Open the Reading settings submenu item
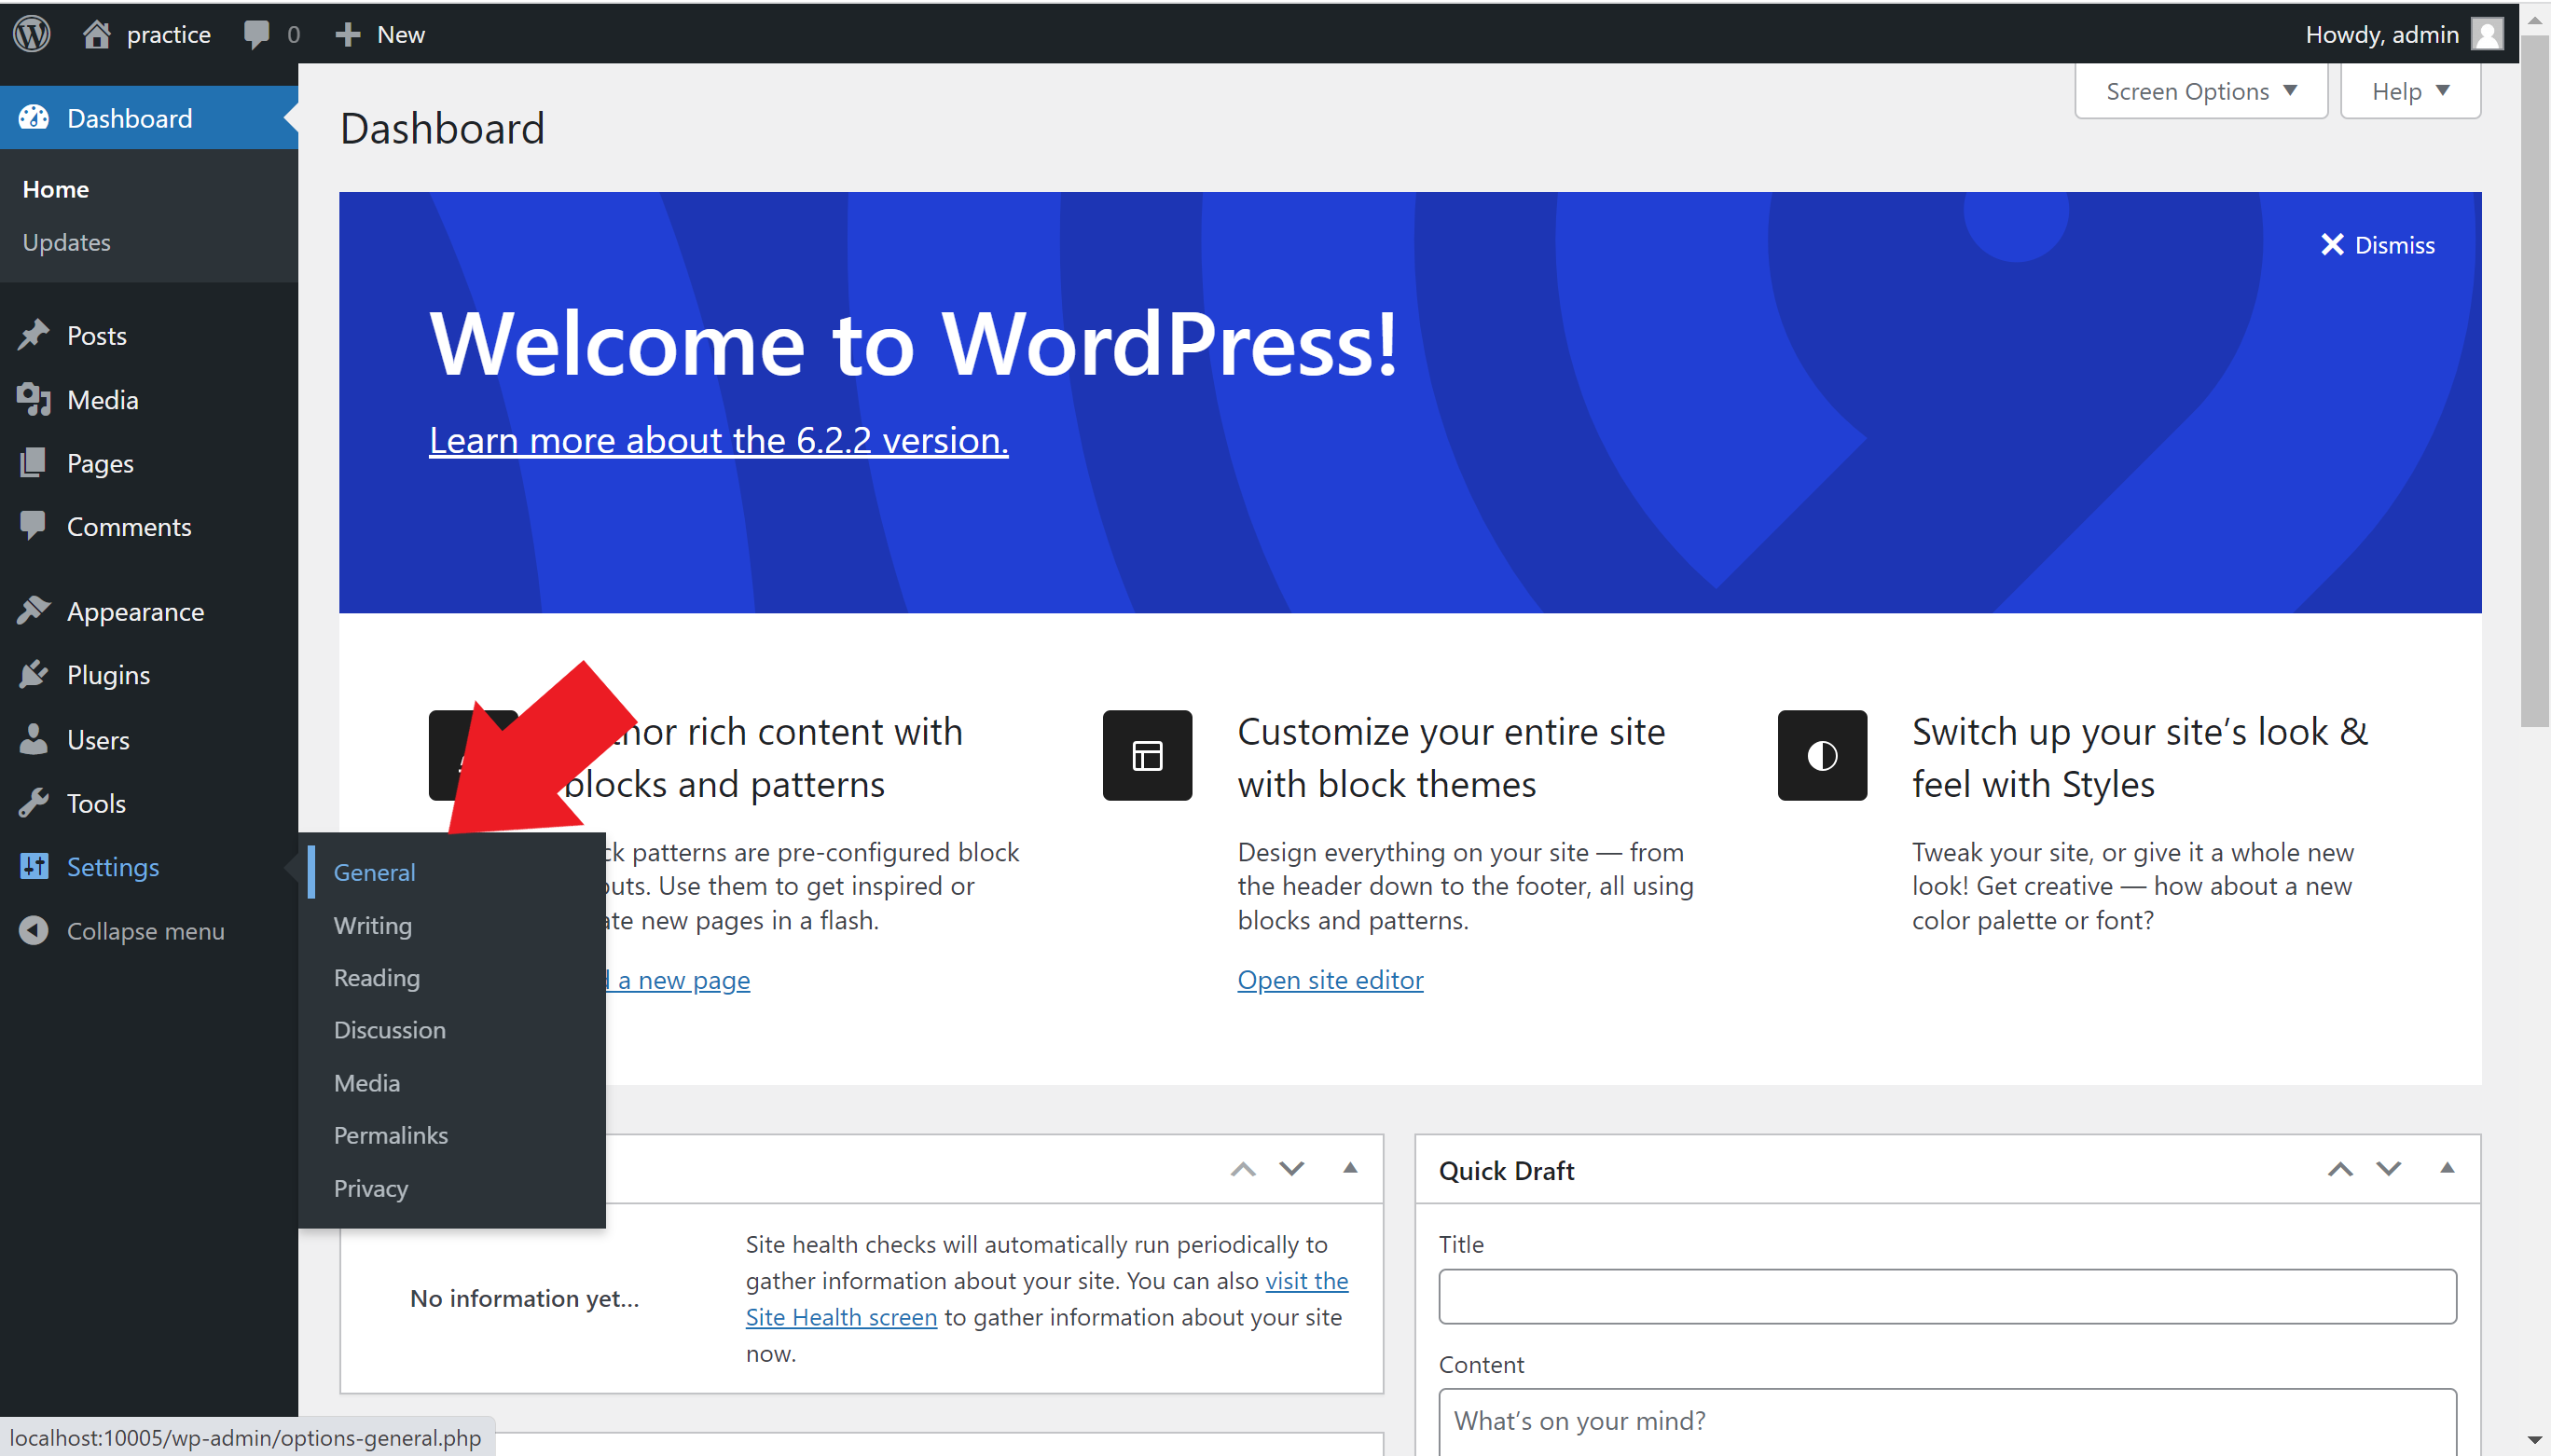 coord(377,977)
